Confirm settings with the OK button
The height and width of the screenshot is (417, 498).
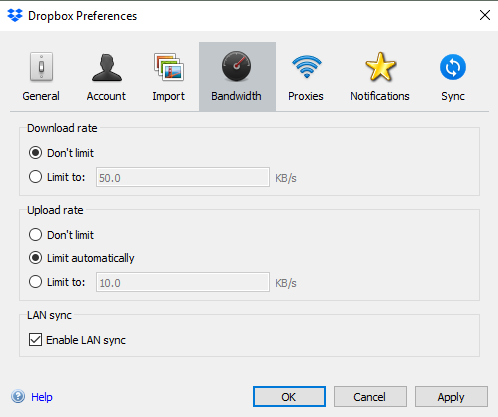click(289, 397)
